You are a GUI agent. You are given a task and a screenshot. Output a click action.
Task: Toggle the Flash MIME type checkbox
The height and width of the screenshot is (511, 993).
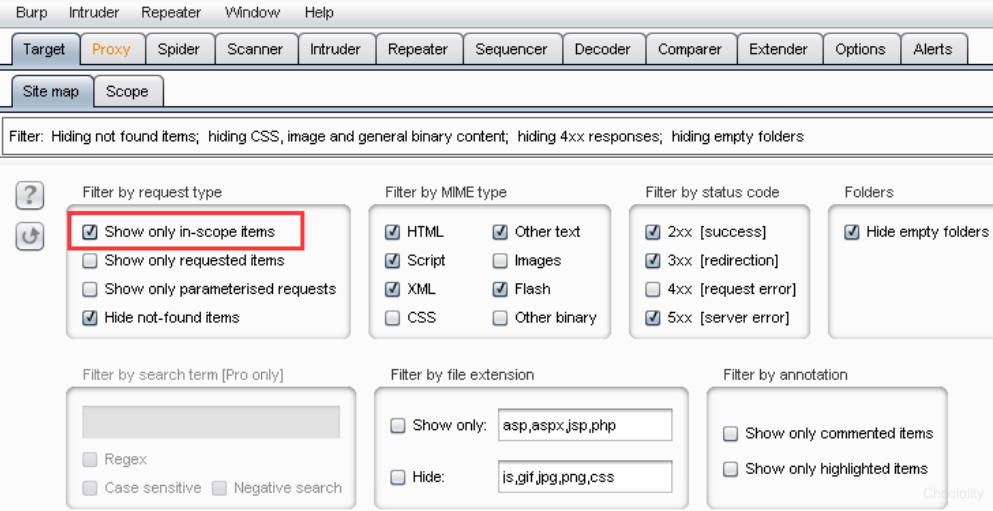click(500, 289)
